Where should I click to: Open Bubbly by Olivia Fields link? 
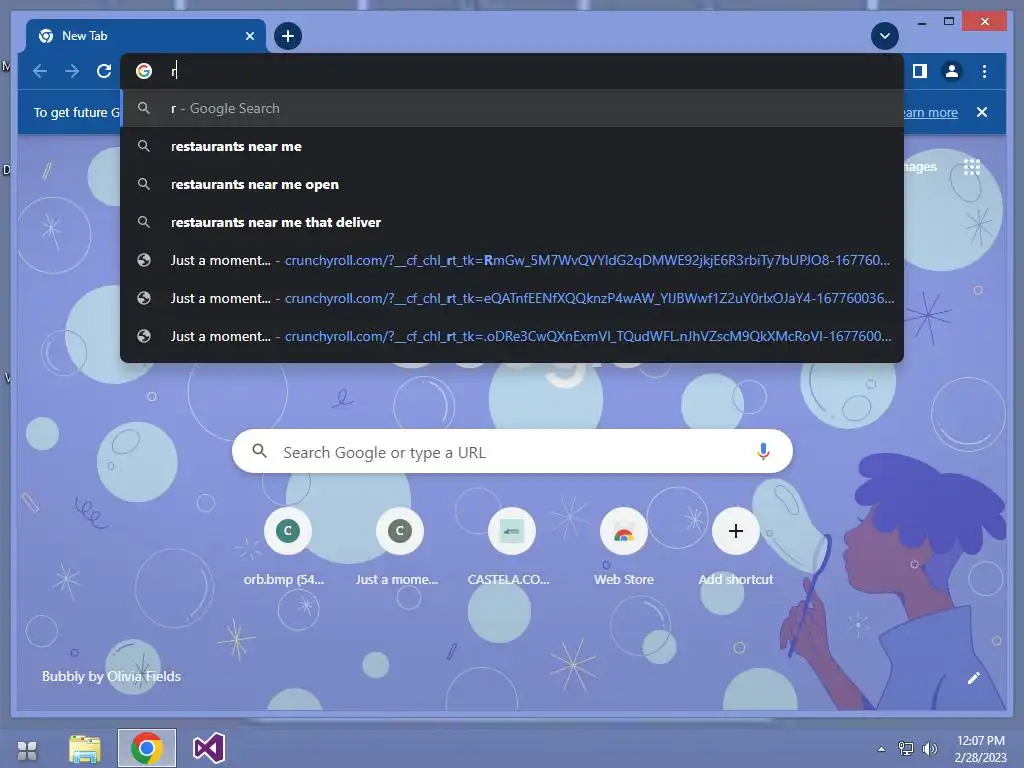point(111,677)
